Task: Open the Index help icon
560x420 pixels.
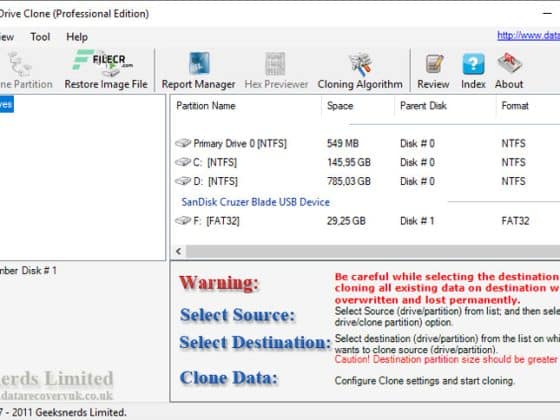Action: (x=473, y=70)
